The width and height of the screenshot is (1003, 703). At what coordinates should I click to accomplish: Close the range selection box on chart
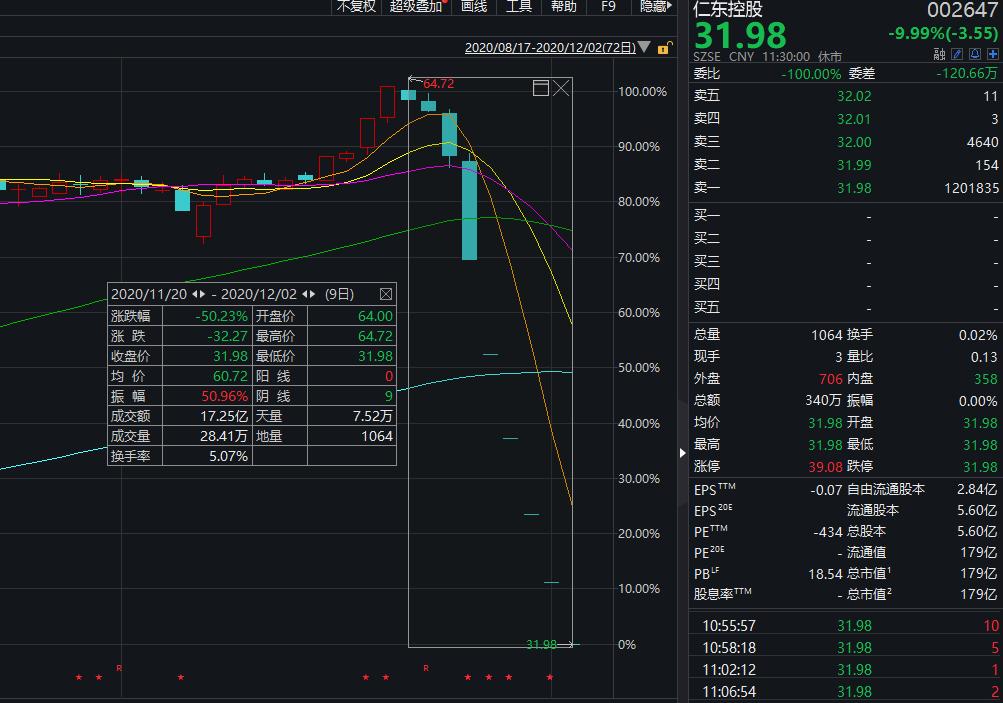[x=561, y=88]
